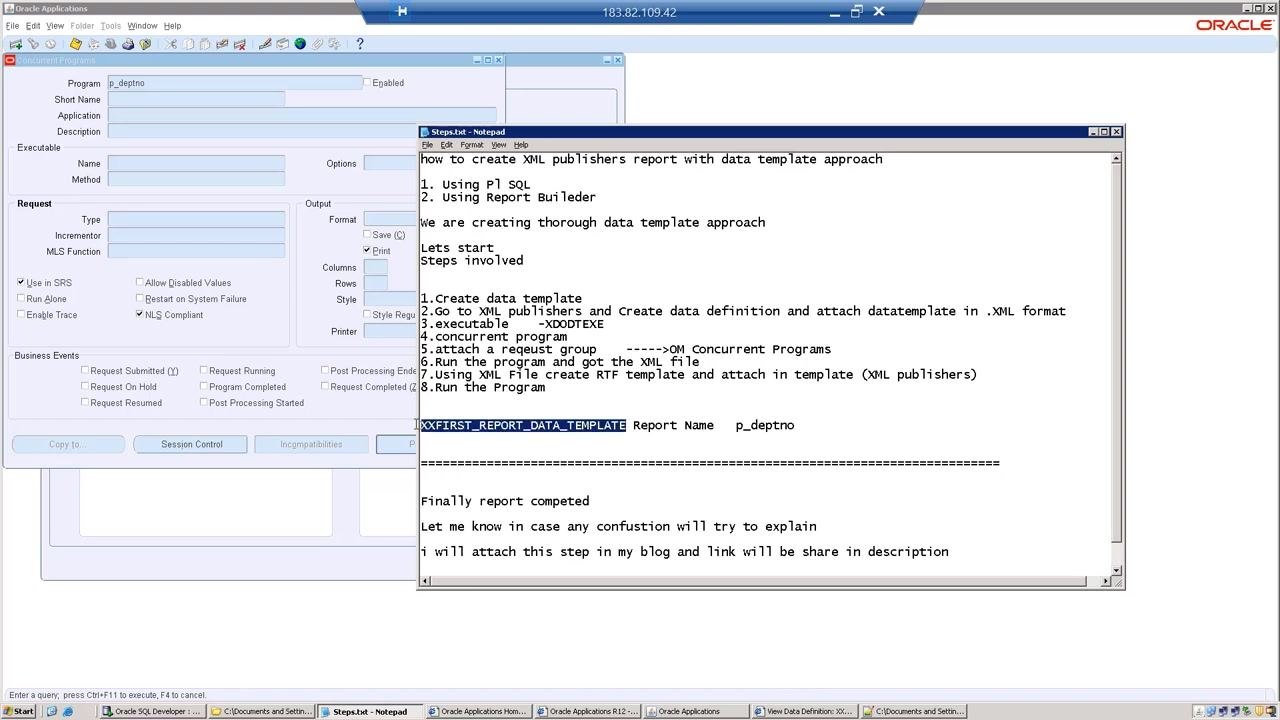Image resolution: width=1280 pixels, height=720 pixels.
Task: Tick the Enabled checkbox beside Program
Action: point(367,83)
